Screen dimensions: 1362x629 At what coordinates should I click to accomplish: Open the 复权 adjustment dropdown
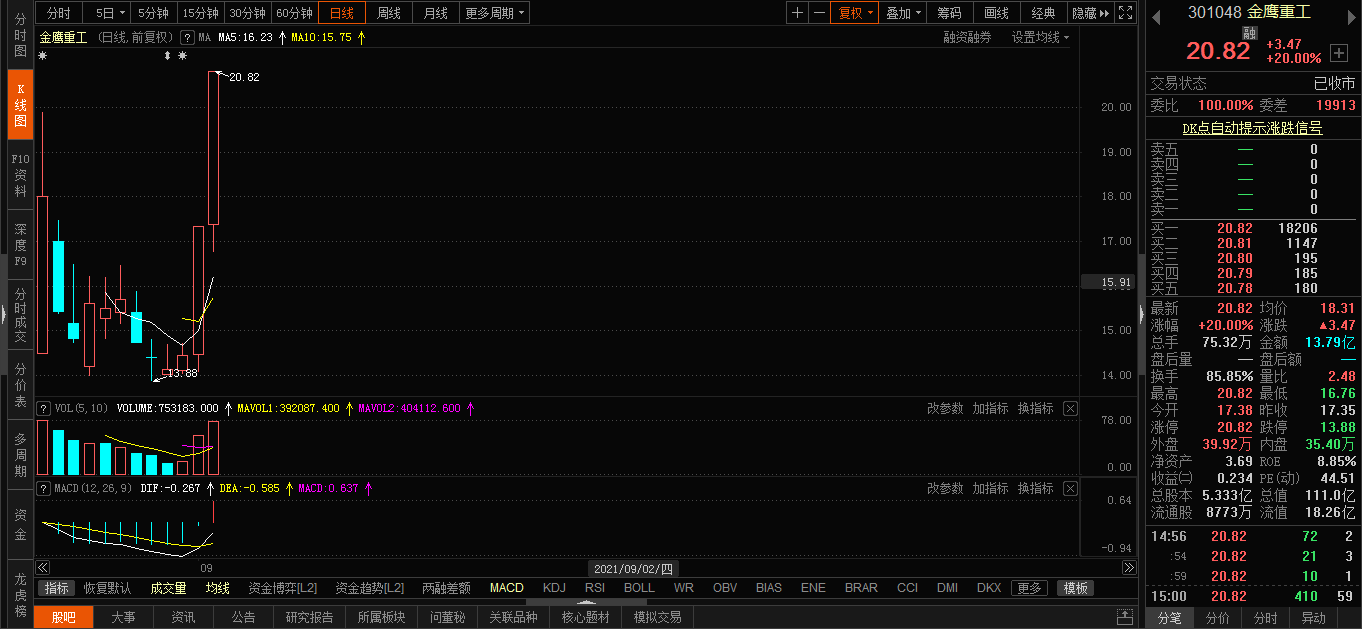(x=856, y=13)
